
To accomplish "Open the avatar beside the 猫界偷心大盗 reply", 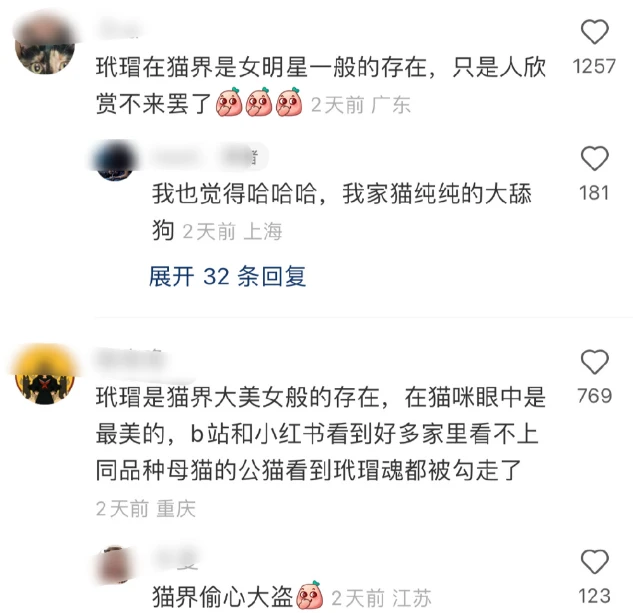I will (115, 565).
